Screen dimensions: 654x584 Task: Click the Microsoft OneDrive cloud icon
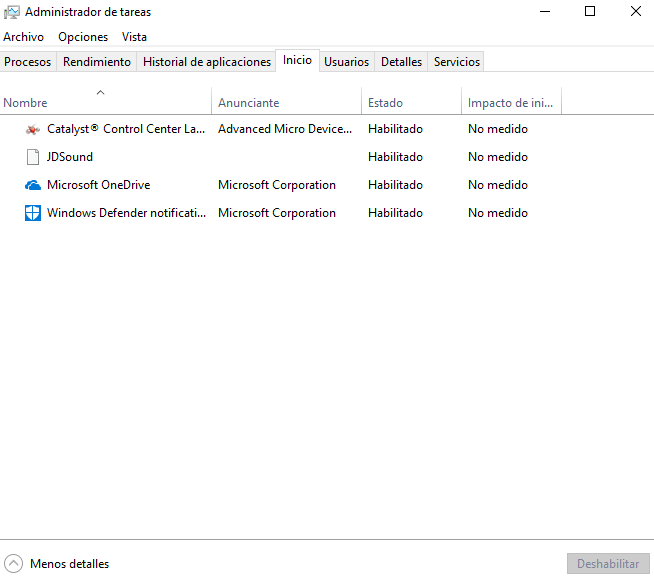[33, 185]
